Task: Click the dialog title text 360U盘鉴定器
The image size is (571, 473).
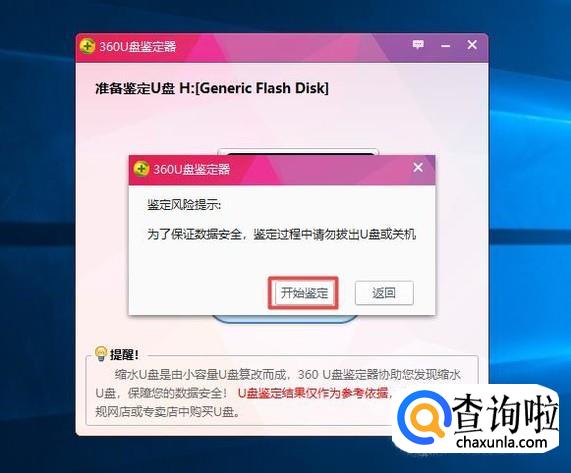Action: (192, 169)
